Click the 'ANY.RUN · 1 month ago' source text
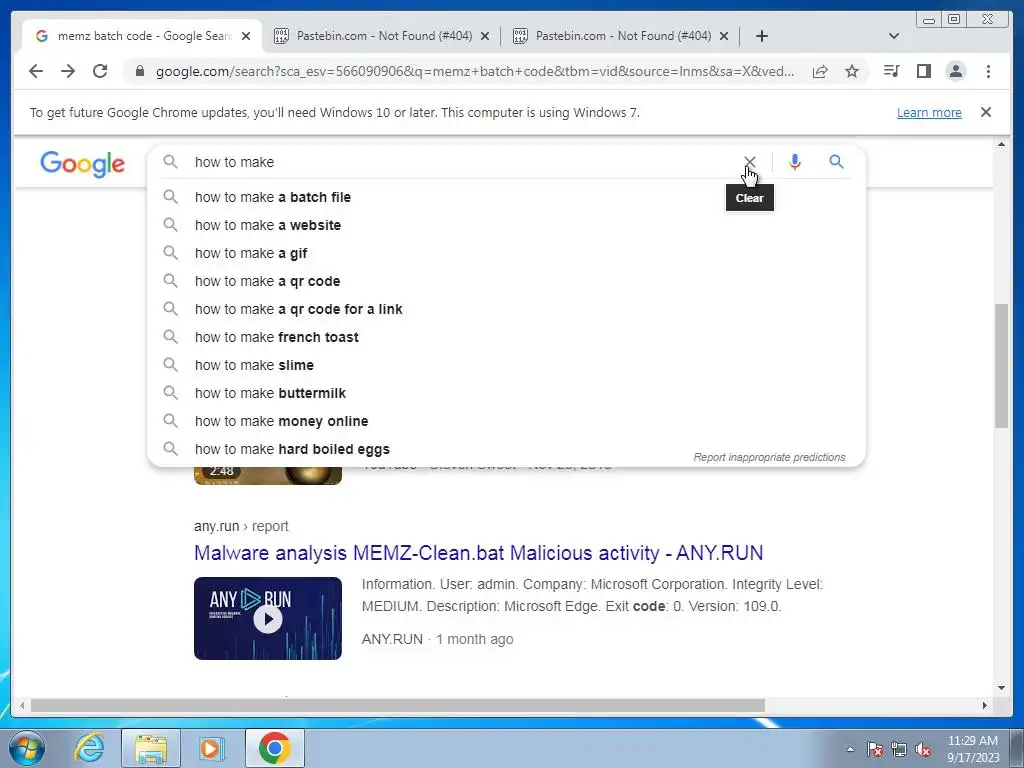 click(438, 639)
